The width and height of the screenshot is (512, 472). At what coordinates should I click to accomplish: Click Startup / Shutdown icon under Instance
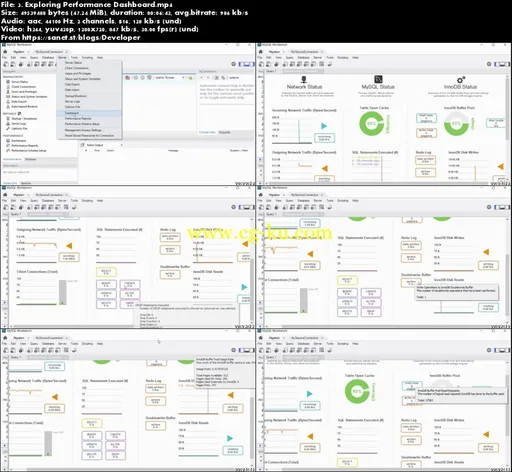pyautogui.click(x=8, y=119)
